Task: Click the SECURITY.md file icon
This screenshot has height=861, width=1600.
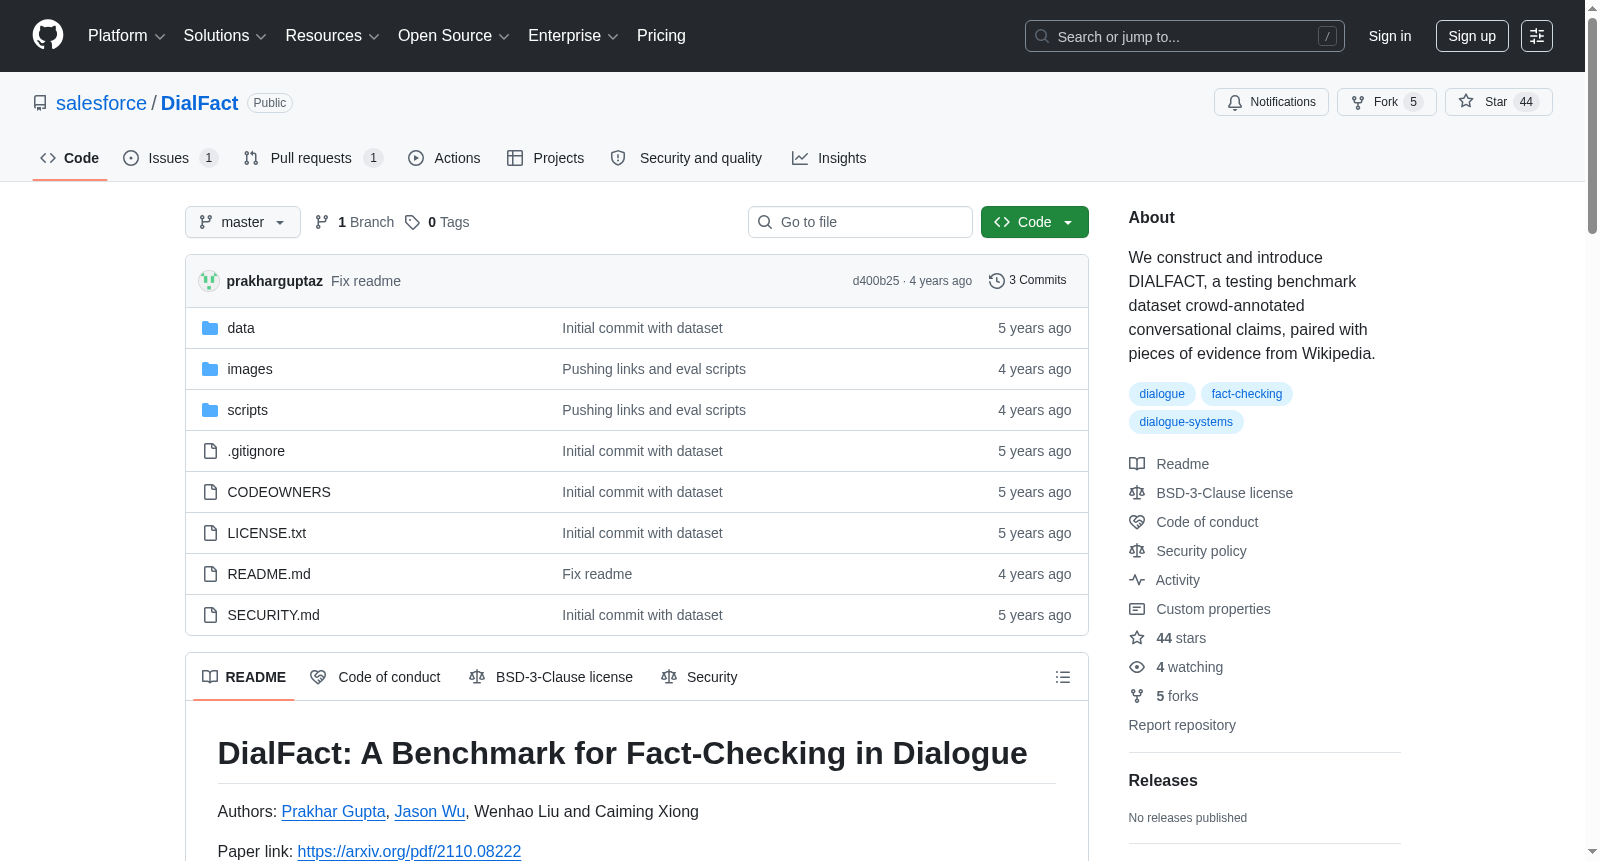Action: 210,615
